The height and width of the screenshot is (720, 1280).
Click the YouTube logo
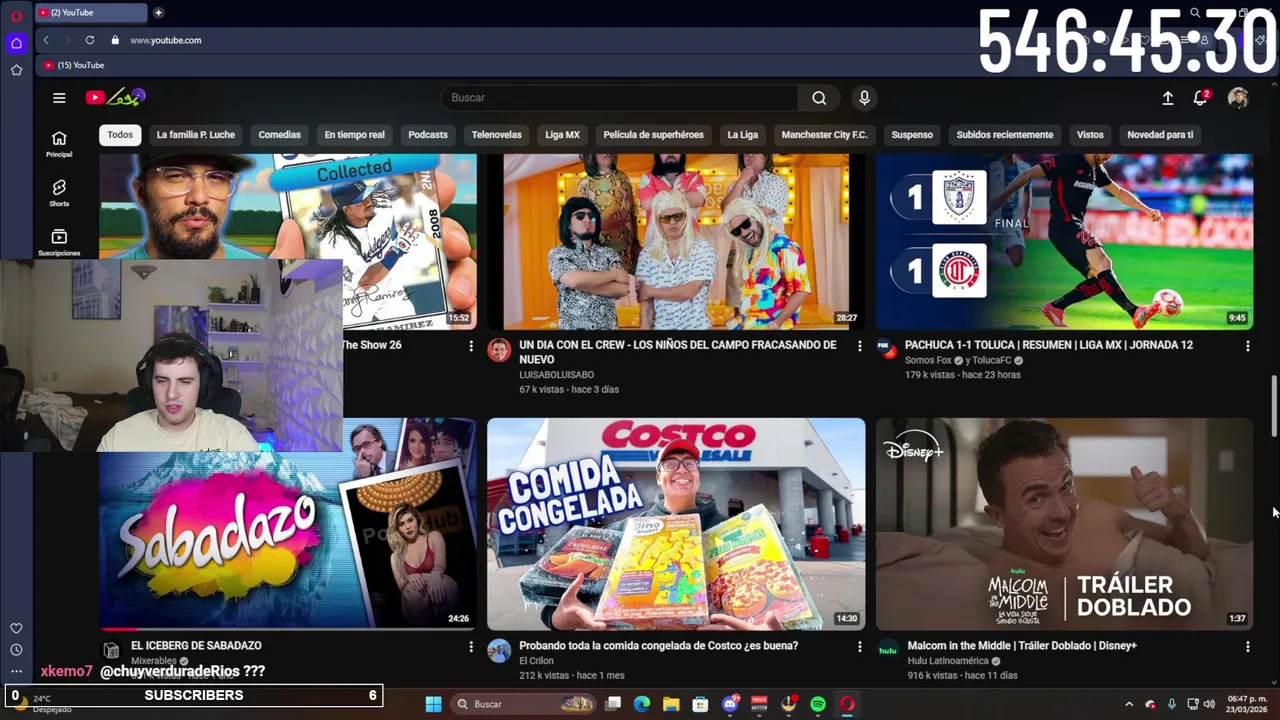[116, 97]
